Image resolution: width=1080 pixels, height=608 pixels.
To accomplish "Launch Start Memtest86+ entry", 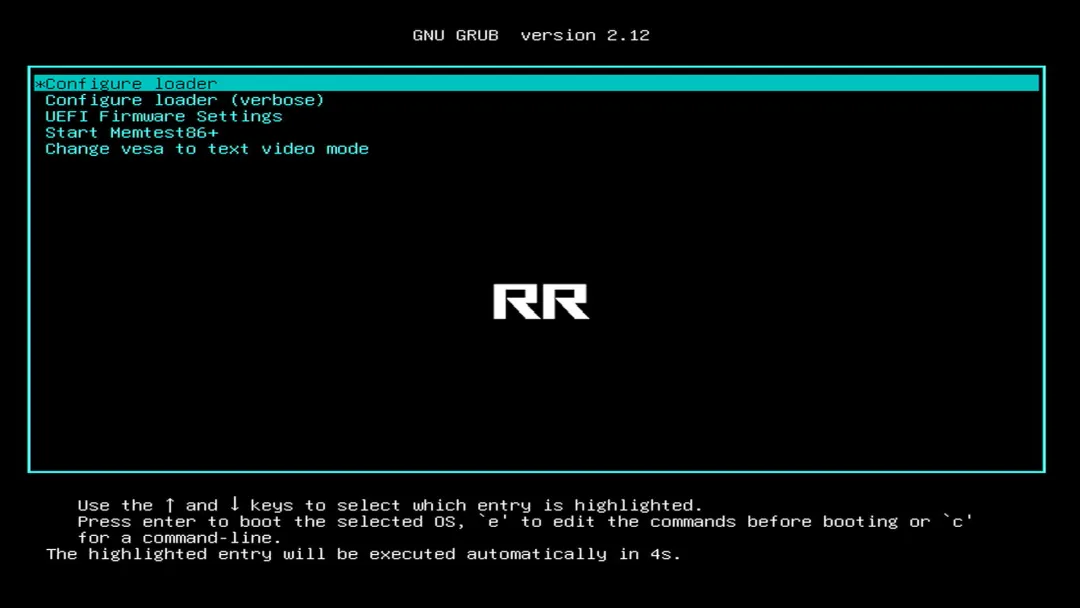I will 132,132.
